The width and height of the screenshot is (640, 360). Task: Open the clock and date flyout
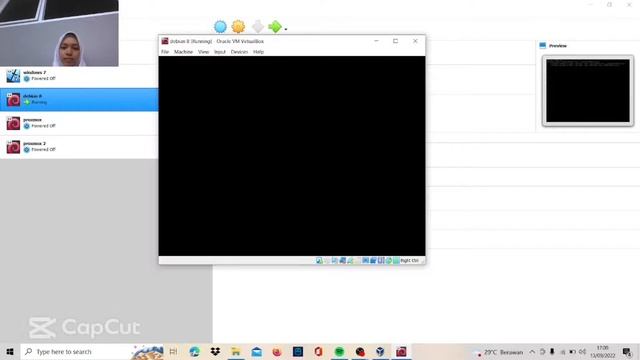pyautogui.click(x=602, y=351)
